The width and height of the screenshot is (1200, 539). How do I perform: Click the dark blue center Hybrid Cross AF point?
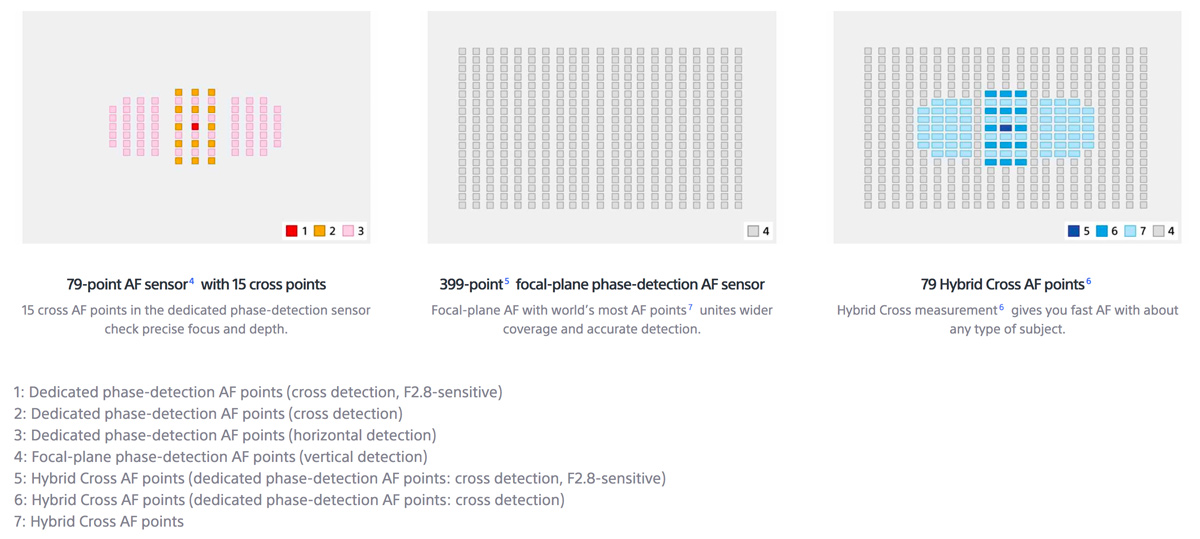[x=1006, y=128]
